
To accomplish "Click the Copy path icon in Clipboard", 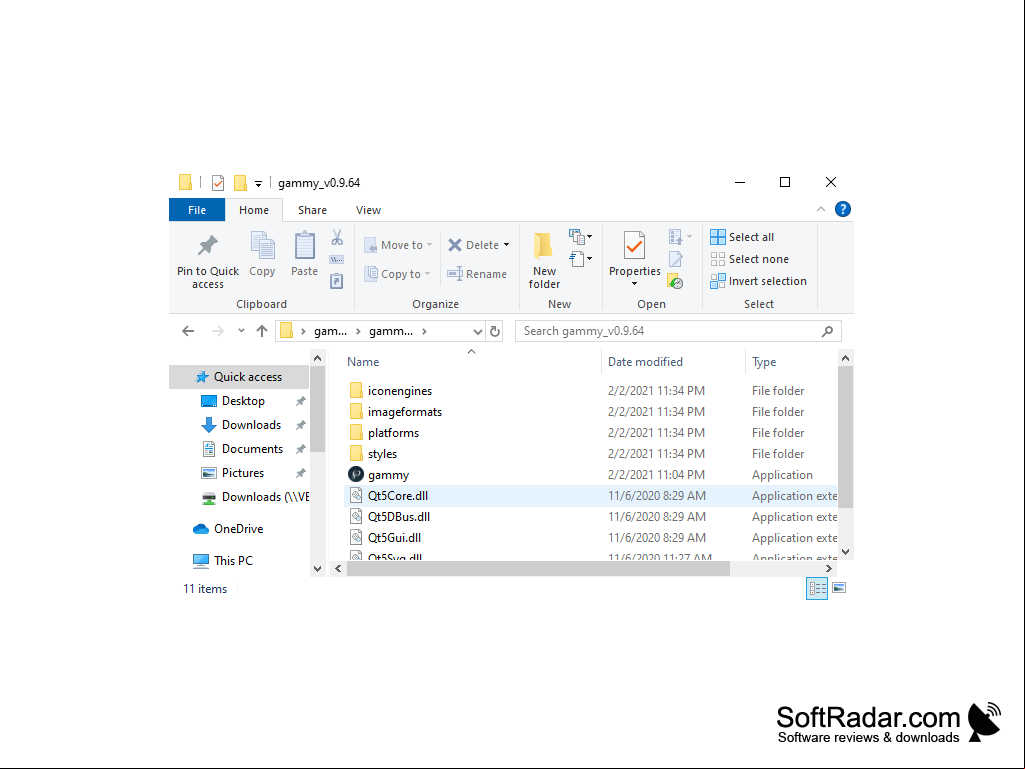I will pos(337,260).
